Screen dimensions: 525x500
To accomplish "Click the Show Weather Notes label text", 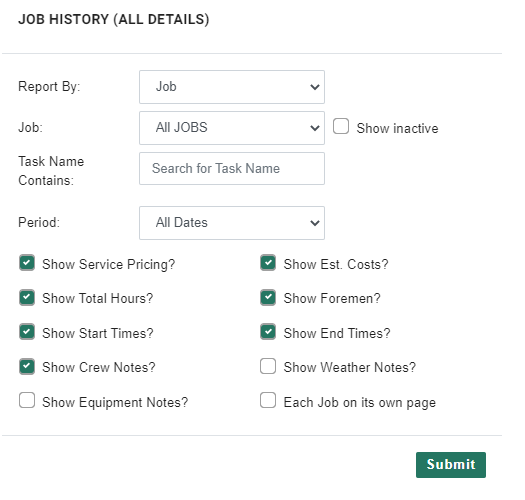I will click(350, 367).
